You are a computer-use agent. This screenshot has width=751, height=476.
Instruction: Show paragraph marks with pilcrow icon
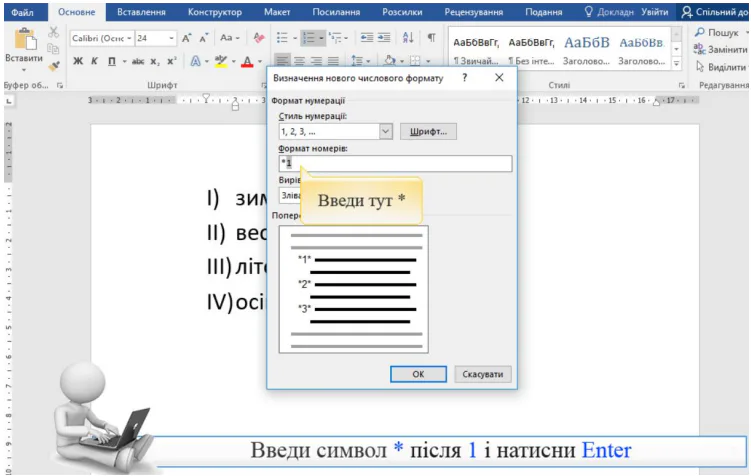pos(431,38)
